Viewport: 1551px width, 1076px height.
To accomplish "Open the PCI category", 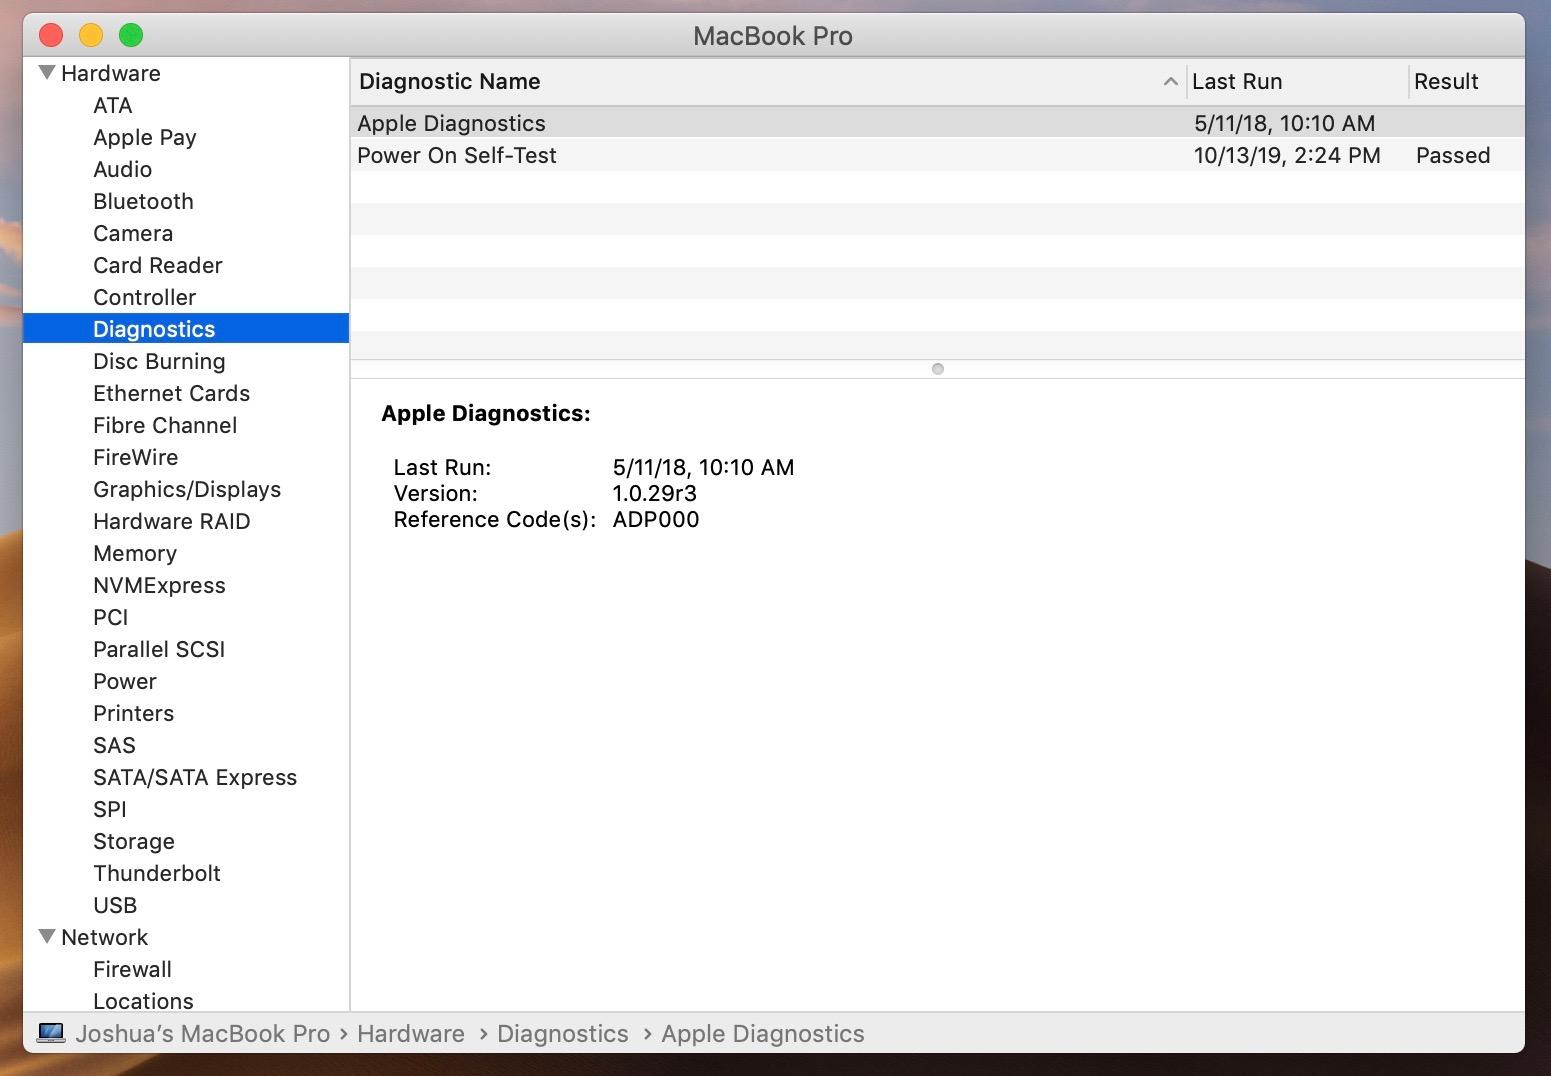I will [x=111, y=617].
